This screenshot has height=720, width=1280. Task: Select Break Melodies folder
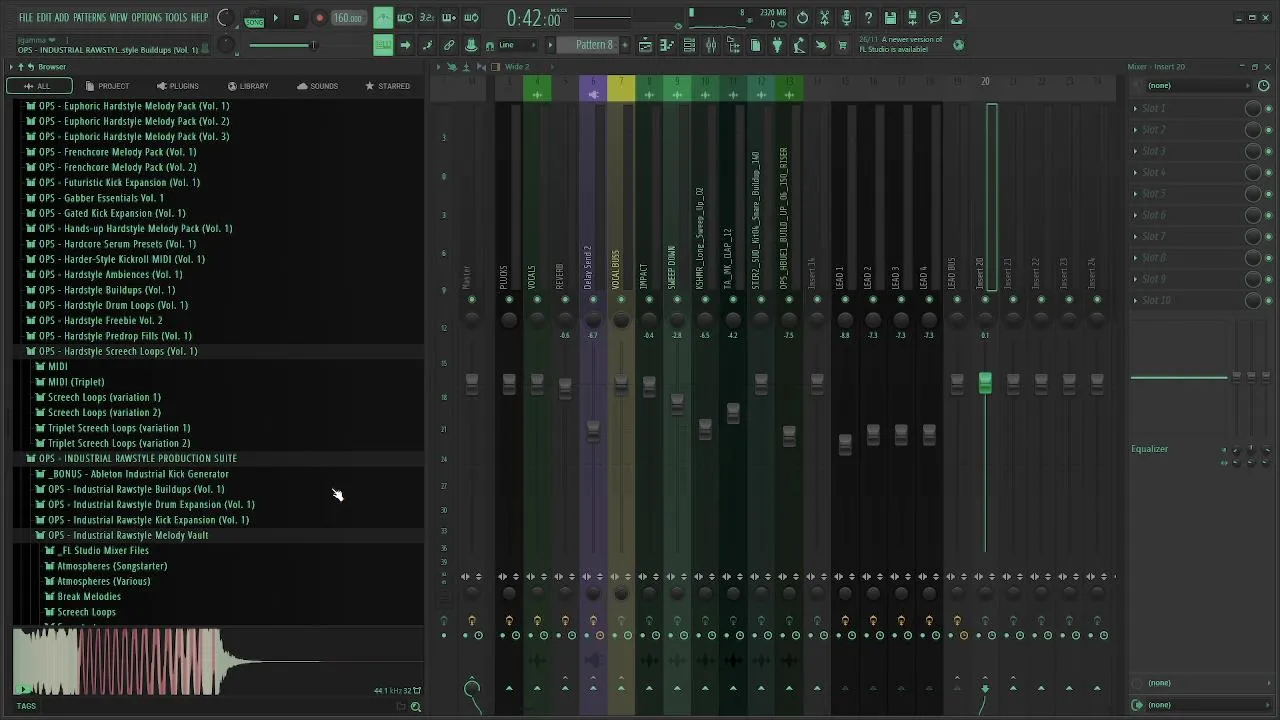(x=88, y=596)
